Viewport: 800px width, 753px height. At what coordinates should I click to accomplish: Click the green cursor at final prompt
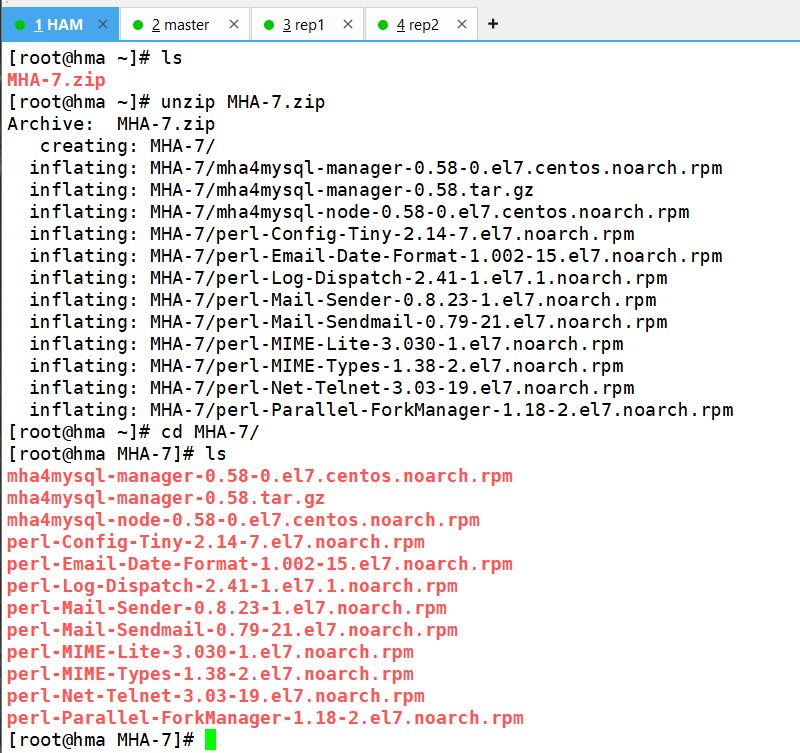210,740
